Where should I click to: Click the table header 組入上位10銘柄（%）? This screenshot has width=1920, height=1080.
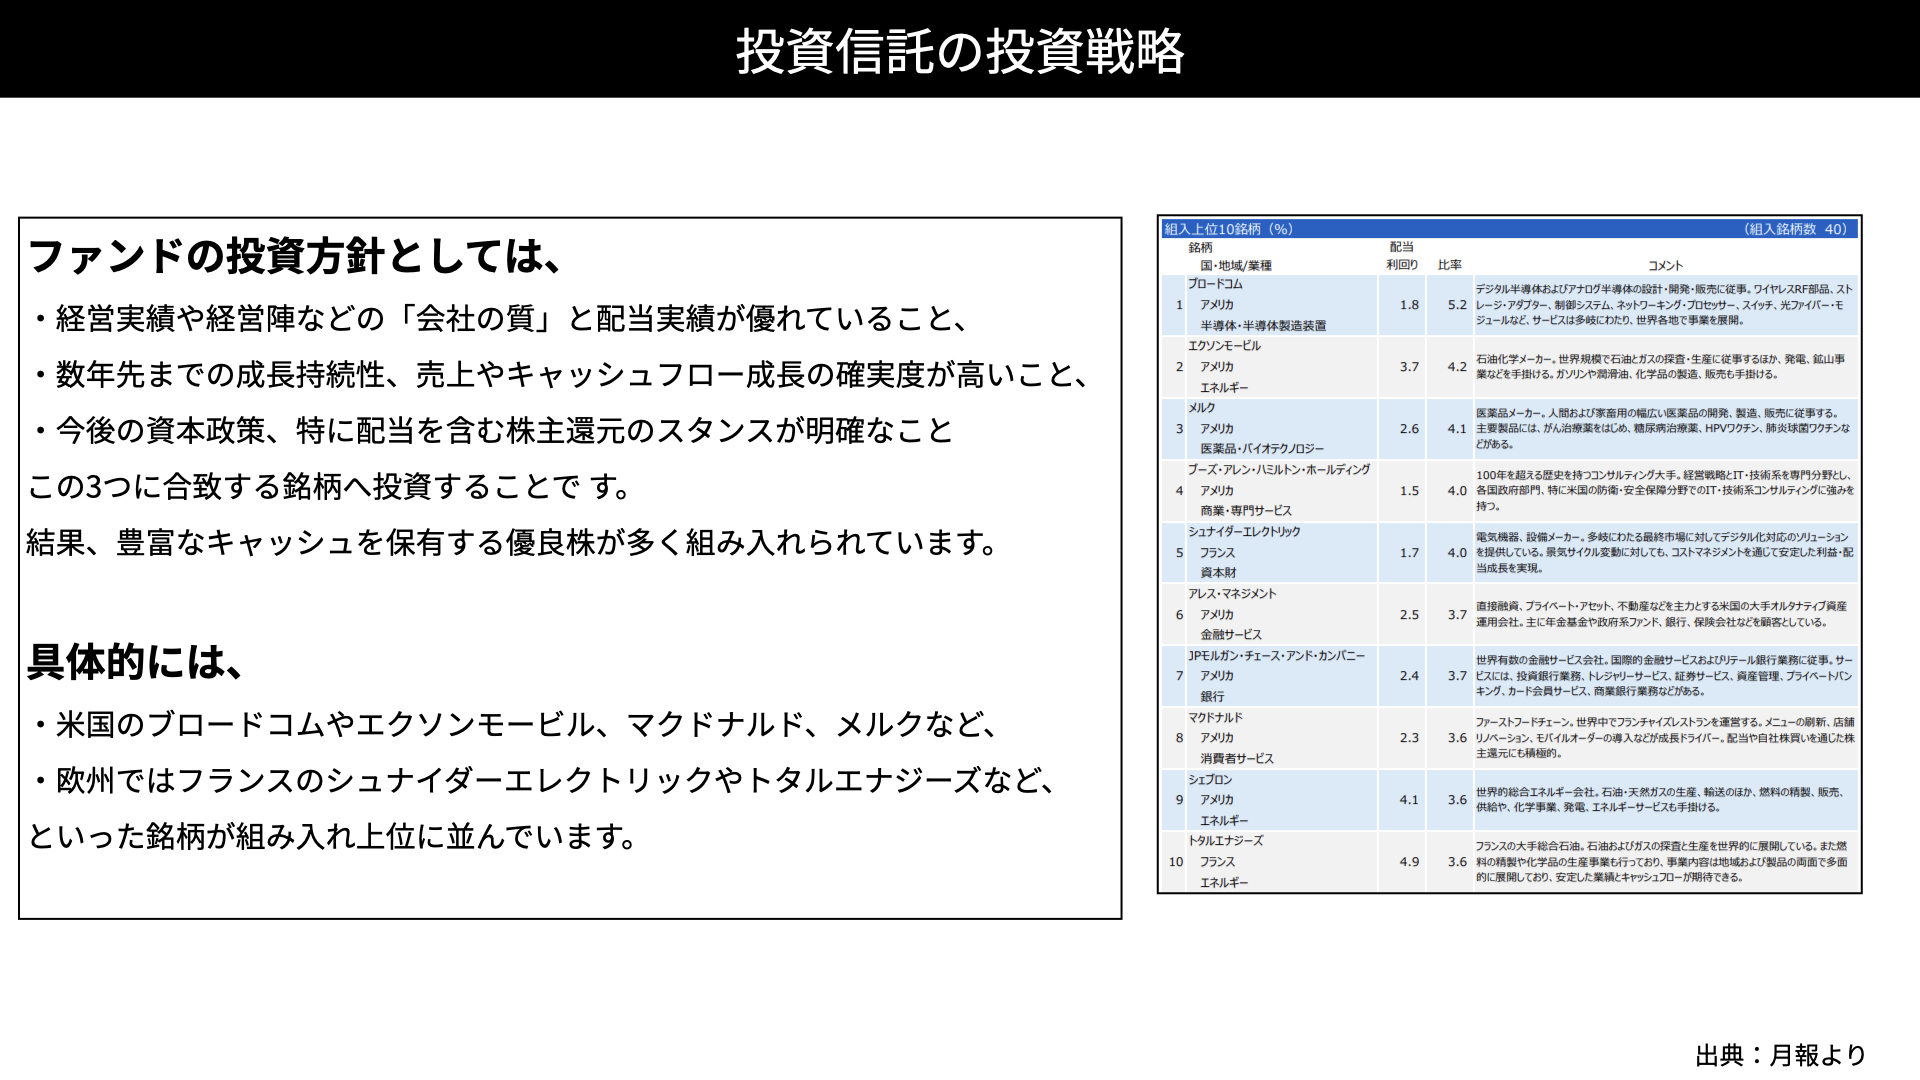[1228, 229]
